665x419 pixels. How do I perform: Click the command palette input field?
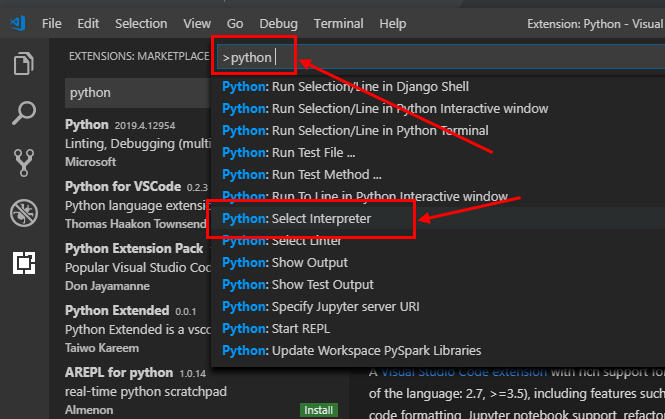(441, 57)
